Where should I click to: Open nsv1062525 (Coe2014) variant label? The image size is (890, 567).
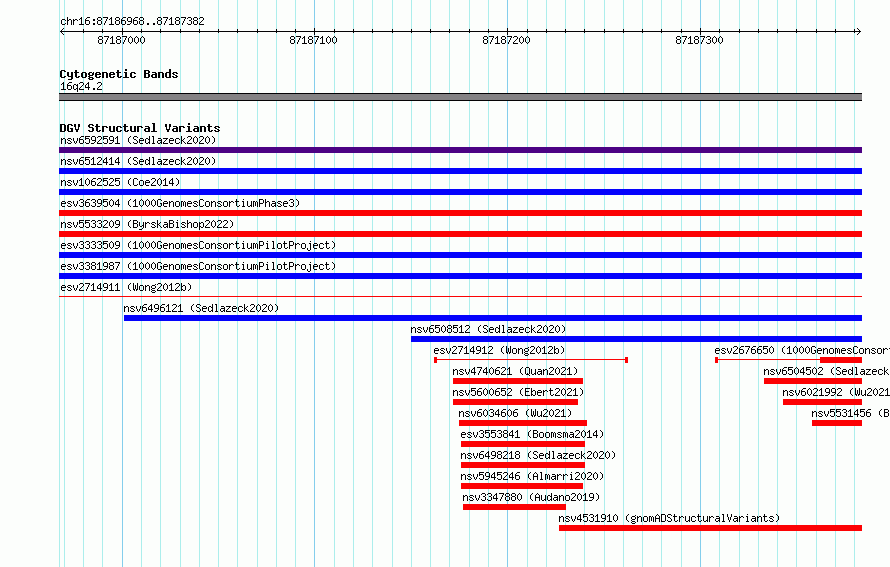120,182
